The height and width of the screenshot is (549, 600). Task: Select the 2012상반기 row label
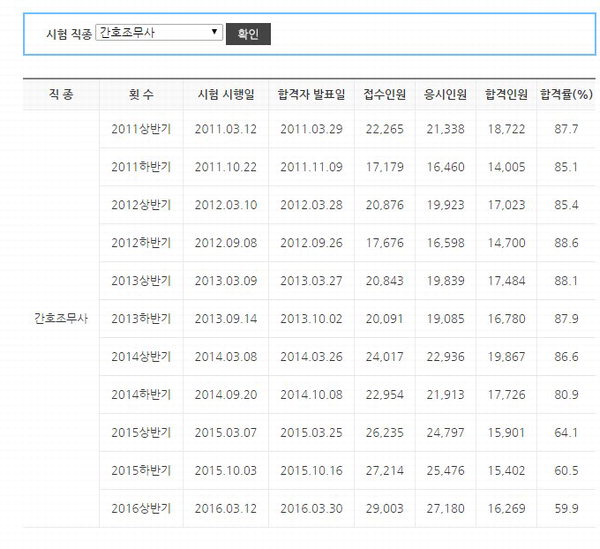point(141,205)
